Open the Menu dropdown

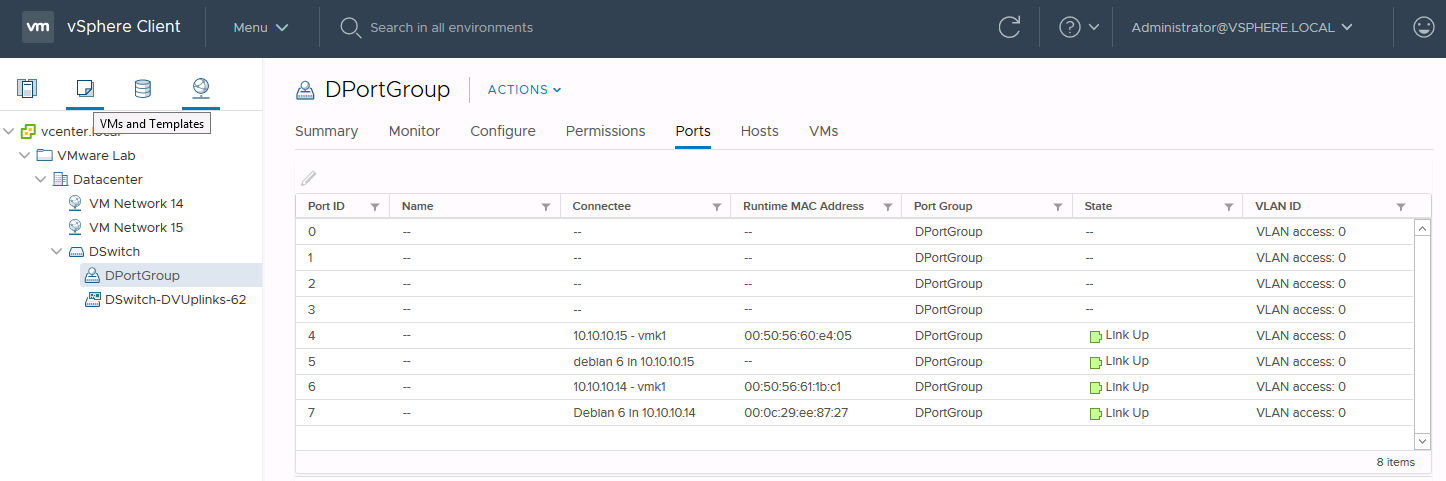(x=260, y=27)
